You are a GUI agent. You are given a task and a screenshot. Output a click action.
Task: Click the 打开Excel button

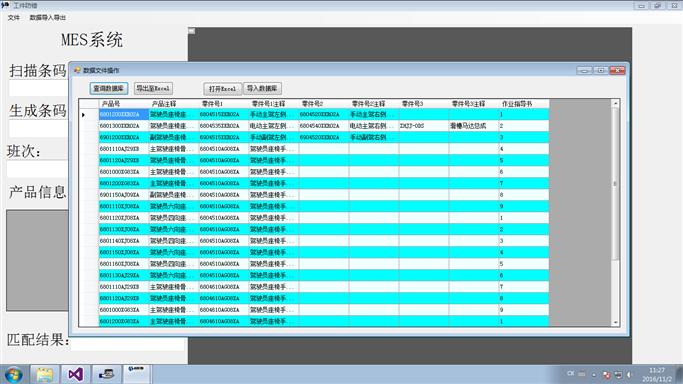(x=223, y=88)
